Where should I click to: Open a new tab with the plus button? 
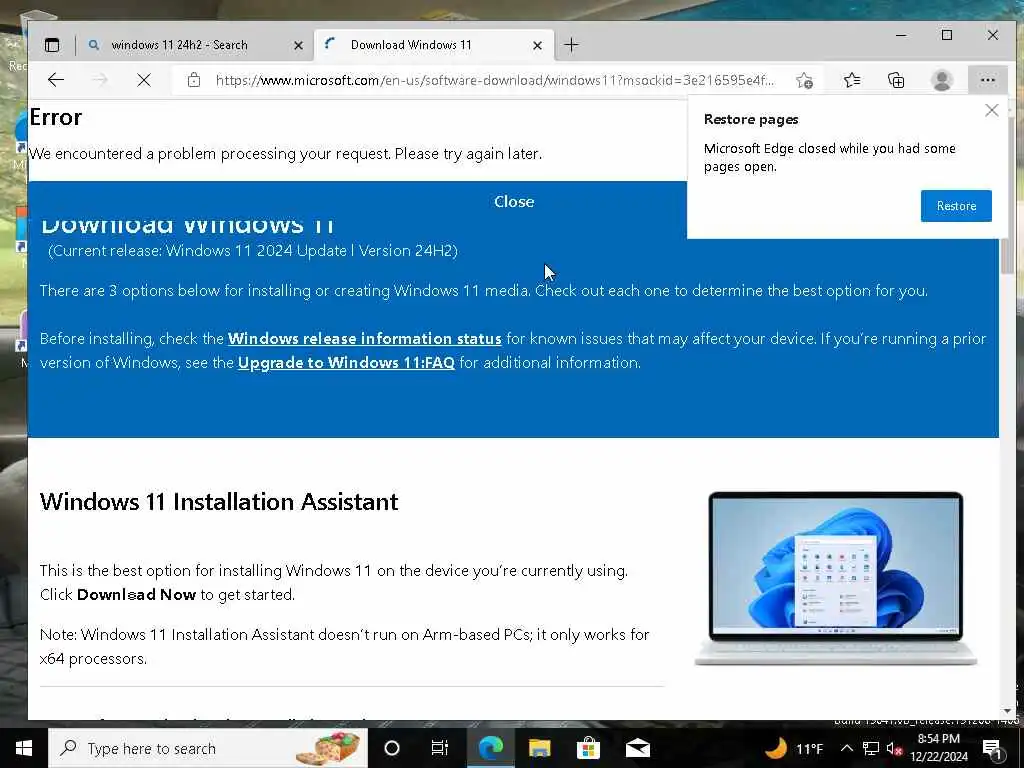click(x=571, y=45)
